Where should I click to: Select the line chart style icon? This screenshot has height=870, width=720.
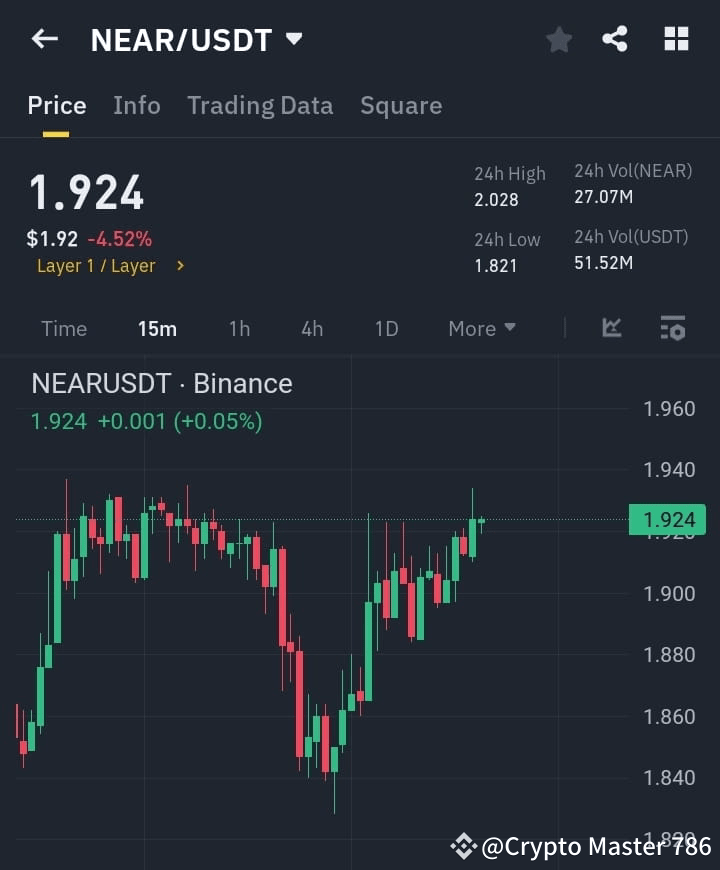click(611, 328)
